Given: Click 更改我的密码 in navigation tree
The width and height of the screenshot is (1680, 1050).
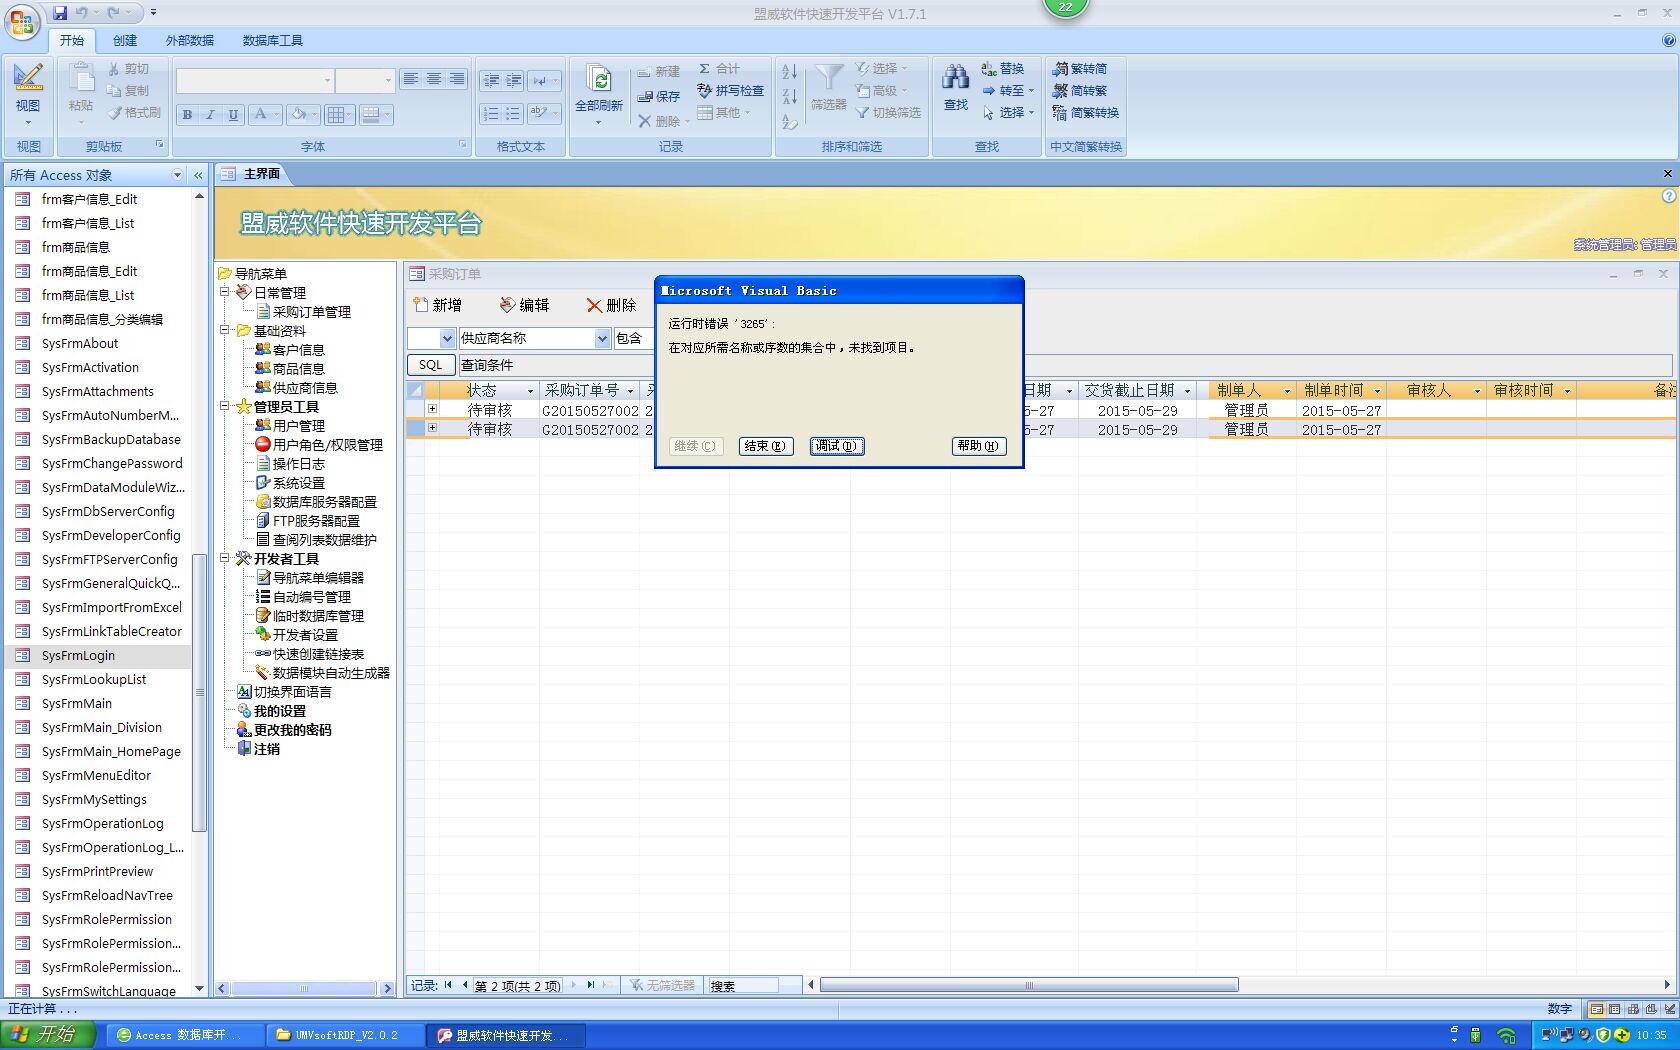Looking at the screenshot, I should (292, 730).
